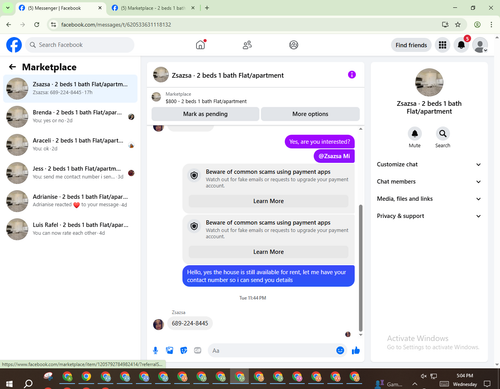Viewport: 500px width, 389px height.
Task: Click the @Zsazsa Mi mention bubble
Action: pos(334,156)
